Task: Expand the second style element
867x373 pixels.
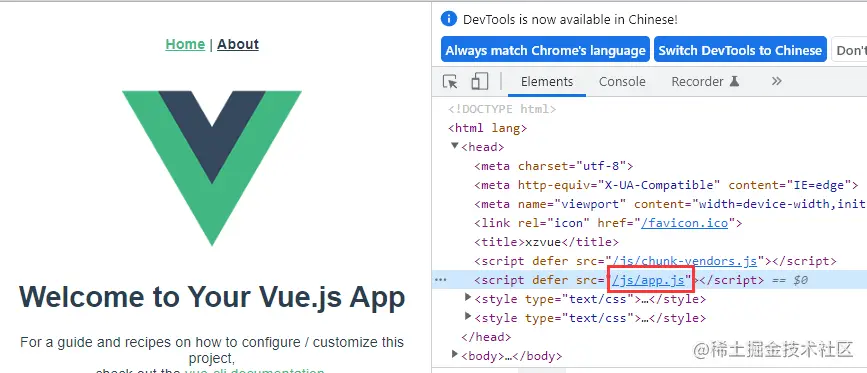Action: click(x=468, y=317)
